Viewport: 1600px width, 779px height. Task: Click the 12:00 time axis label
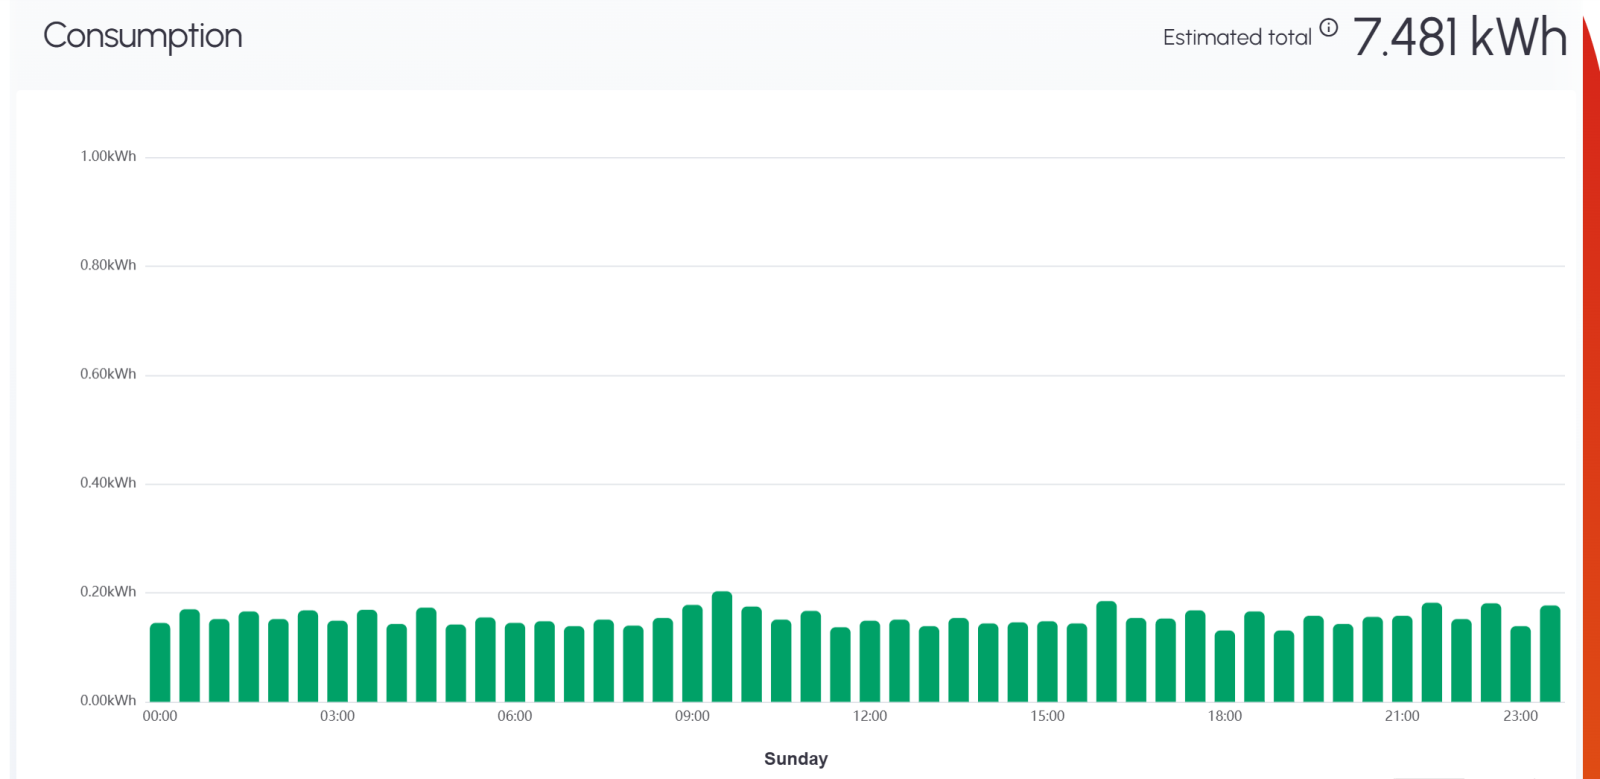point(870,716)
